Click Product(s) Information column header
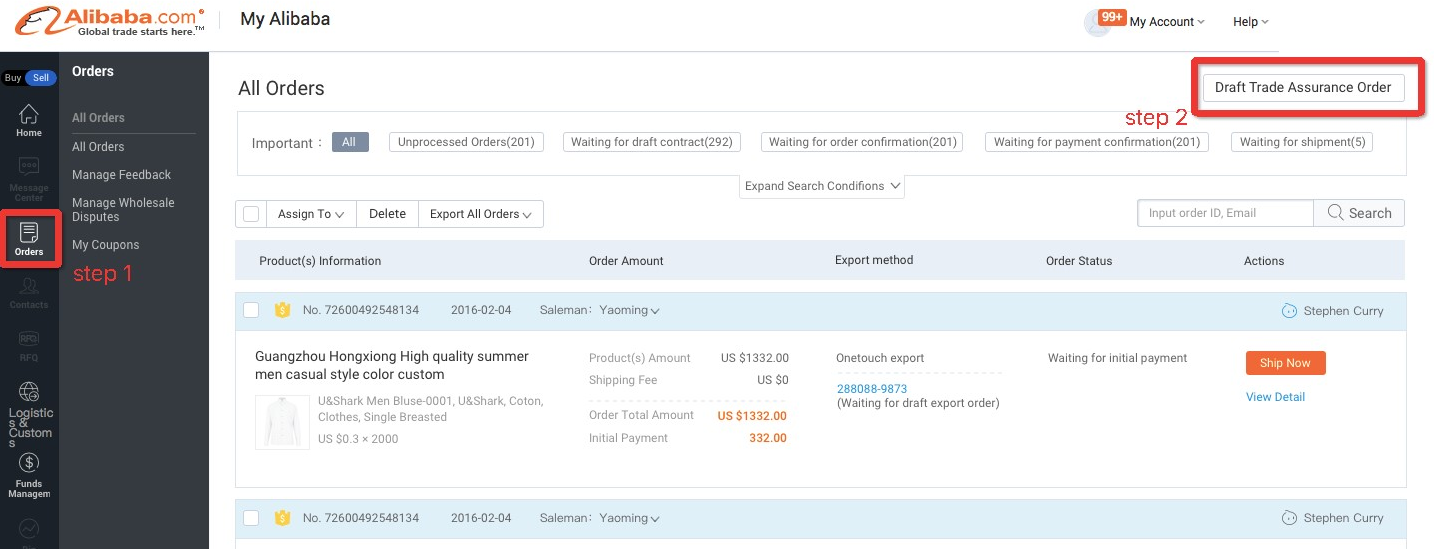1434x549 pixels. click(x=320, y=261)
